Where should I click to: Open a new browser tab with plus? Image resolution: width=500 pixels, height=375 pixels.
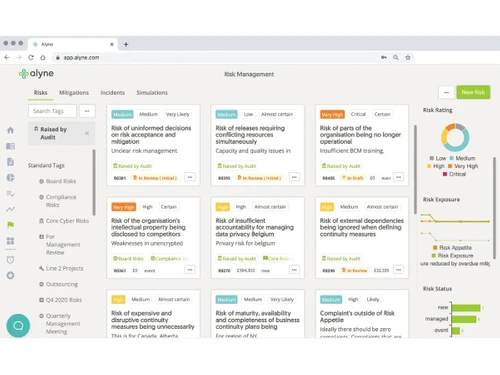coord(126,44)
